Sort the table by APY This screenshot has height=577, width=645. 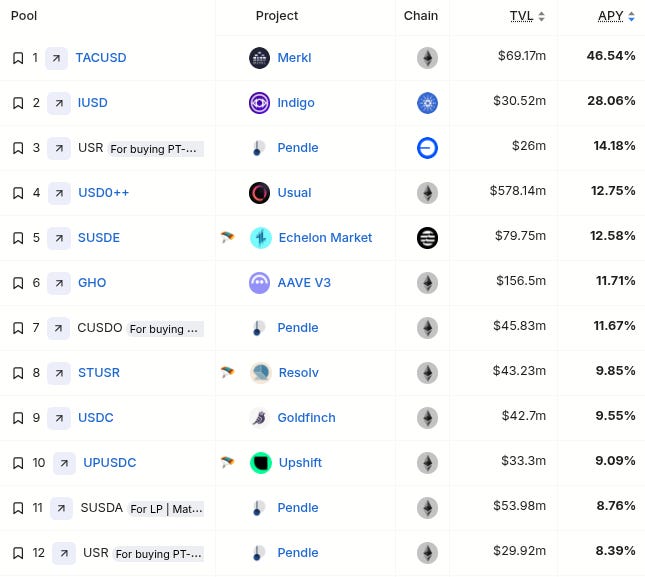pyautogui.click(x=616, y=16)
